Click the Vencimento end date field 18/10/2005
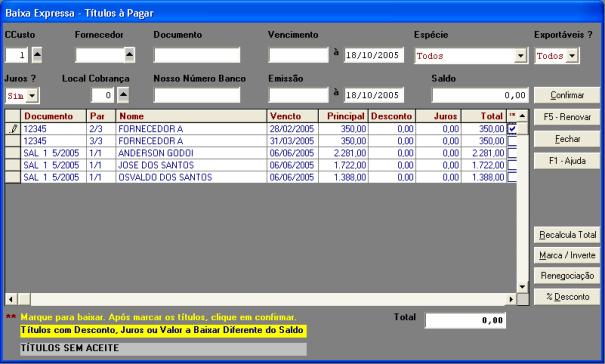This screenshot has width=605, height=364. pyautogui.click(x=374, y=55)
